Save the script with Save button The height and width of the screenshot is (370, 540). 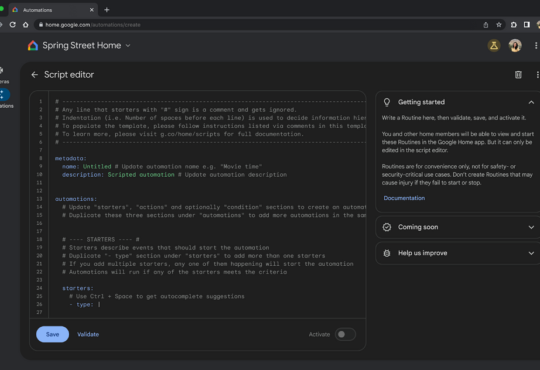pyautogui.click(x=52, y=334)
